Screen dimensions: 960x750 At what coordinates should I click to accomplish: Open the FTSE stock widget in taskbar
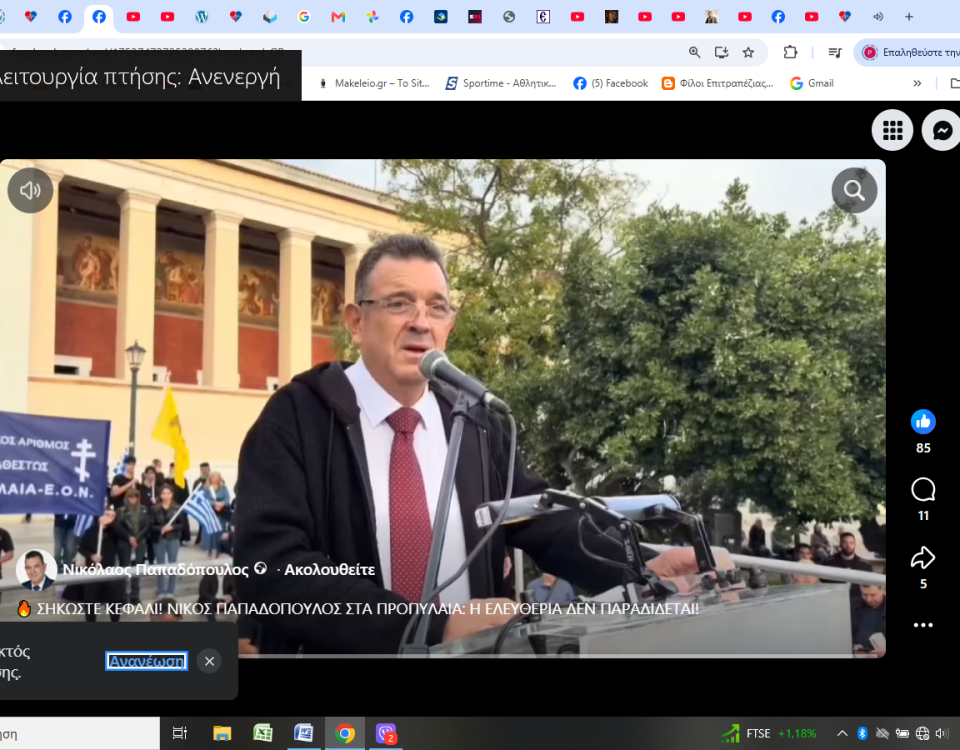tap(770, 733)
